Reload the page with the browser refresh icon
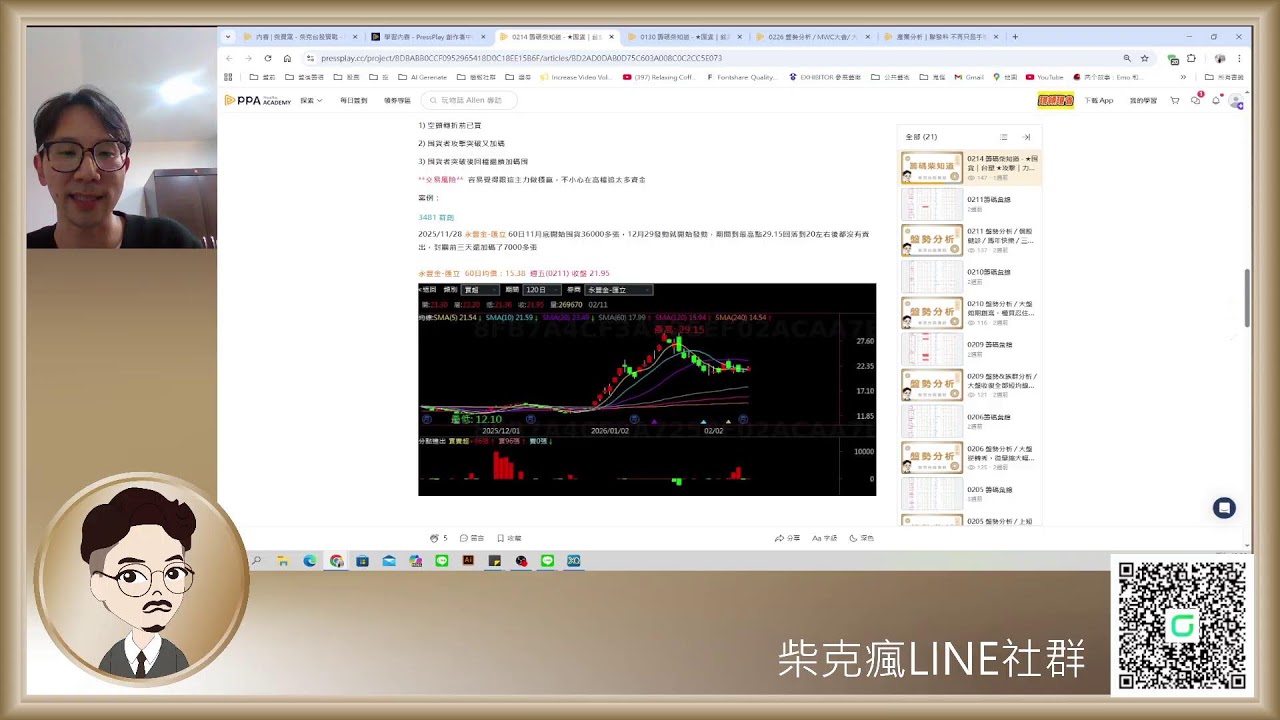This screenshot has height=720, width=1280. [x=267, y=58]
